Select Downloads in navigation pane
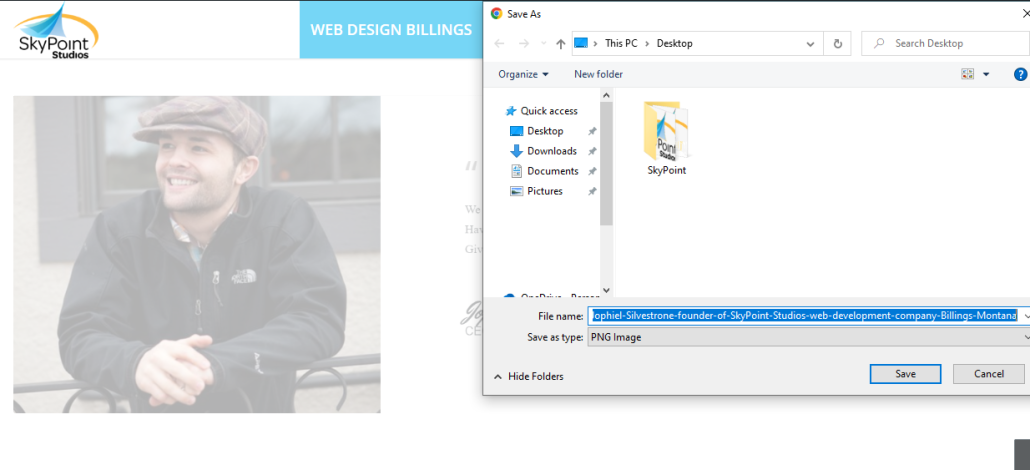Image resolution: width=1030 pixels, height=470 pixels. click(544, 151)
